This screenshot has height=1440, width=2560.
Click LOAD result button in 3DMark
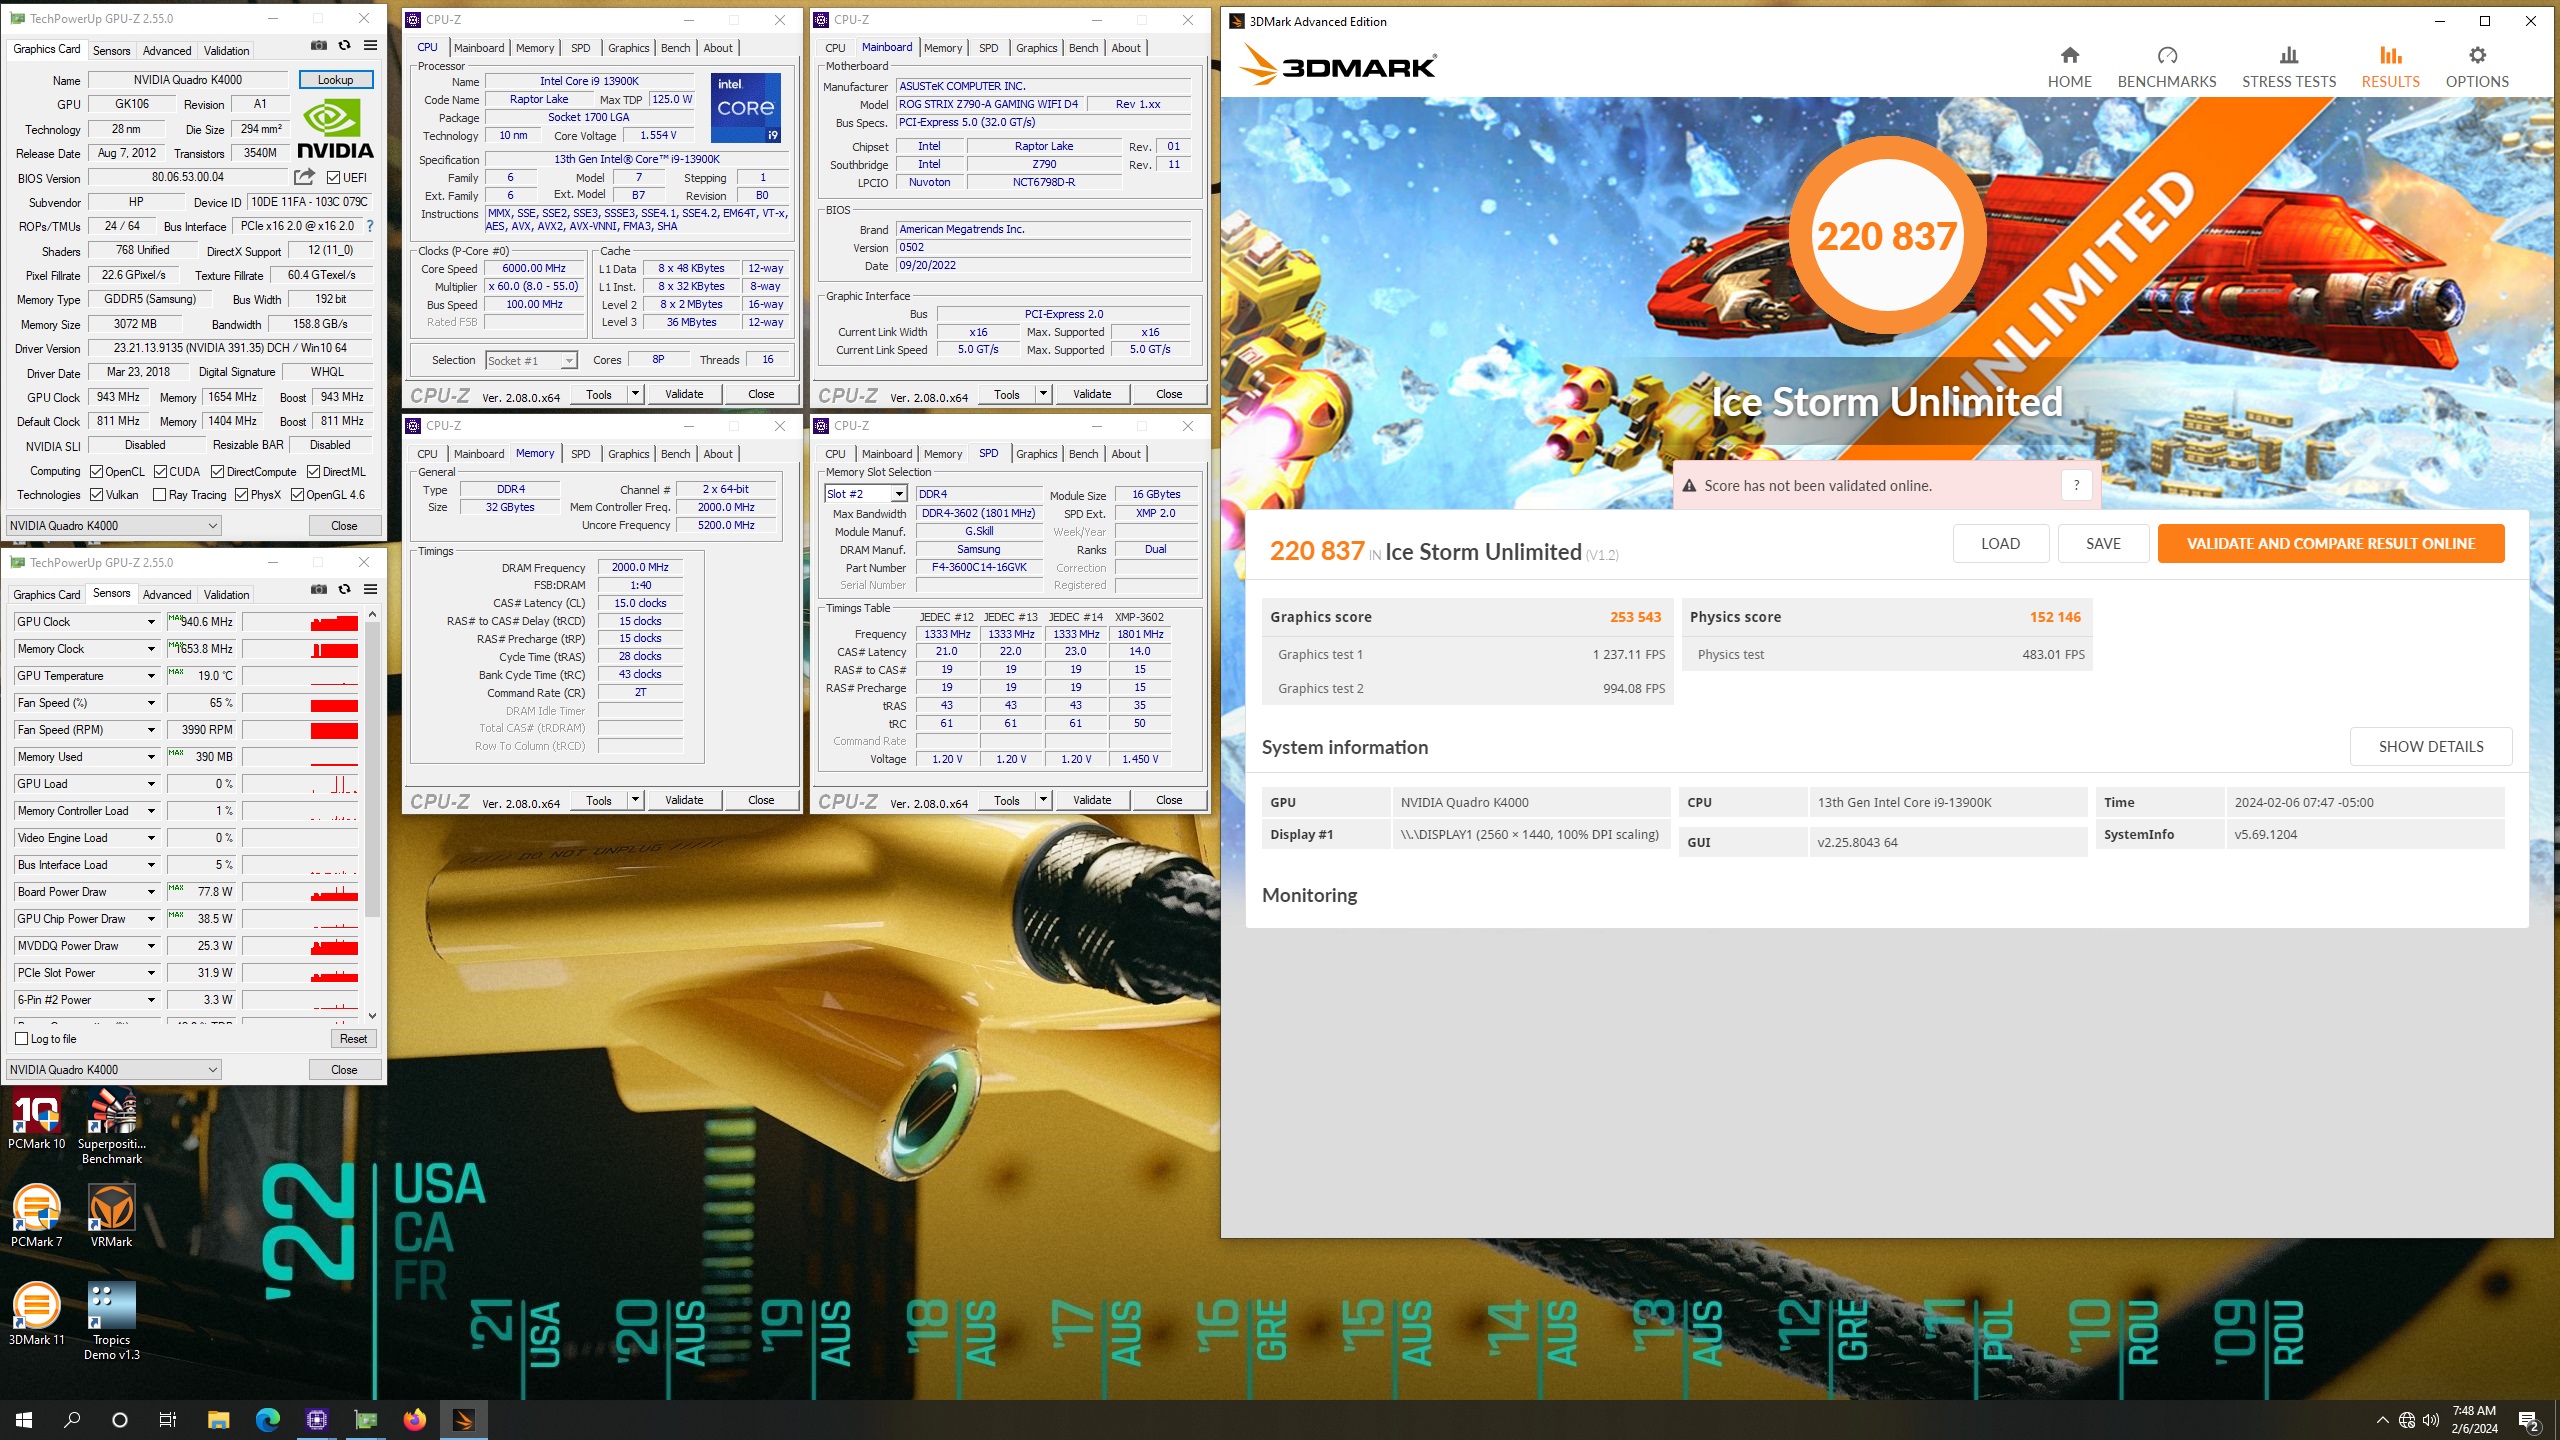2001,544
